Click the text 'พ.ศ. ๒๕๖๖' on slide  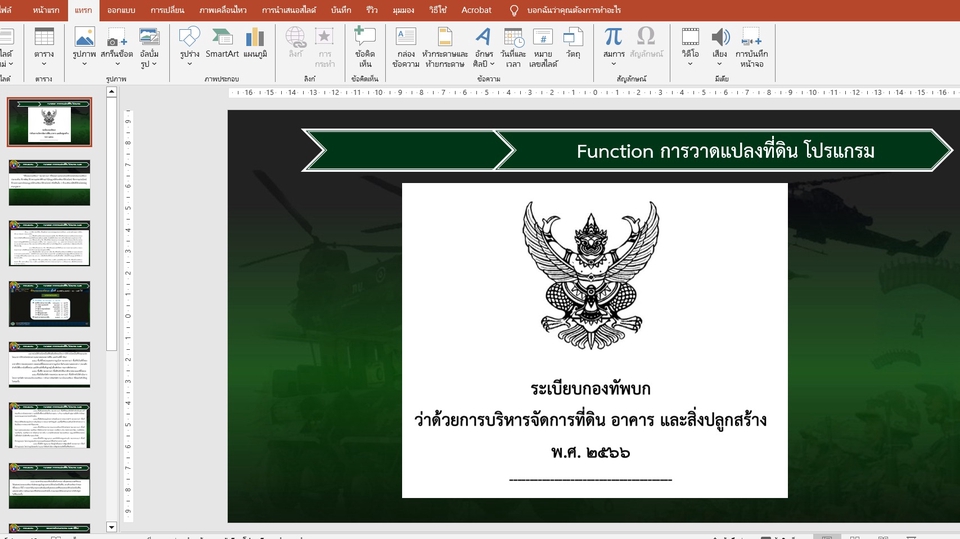click(590, 452)
